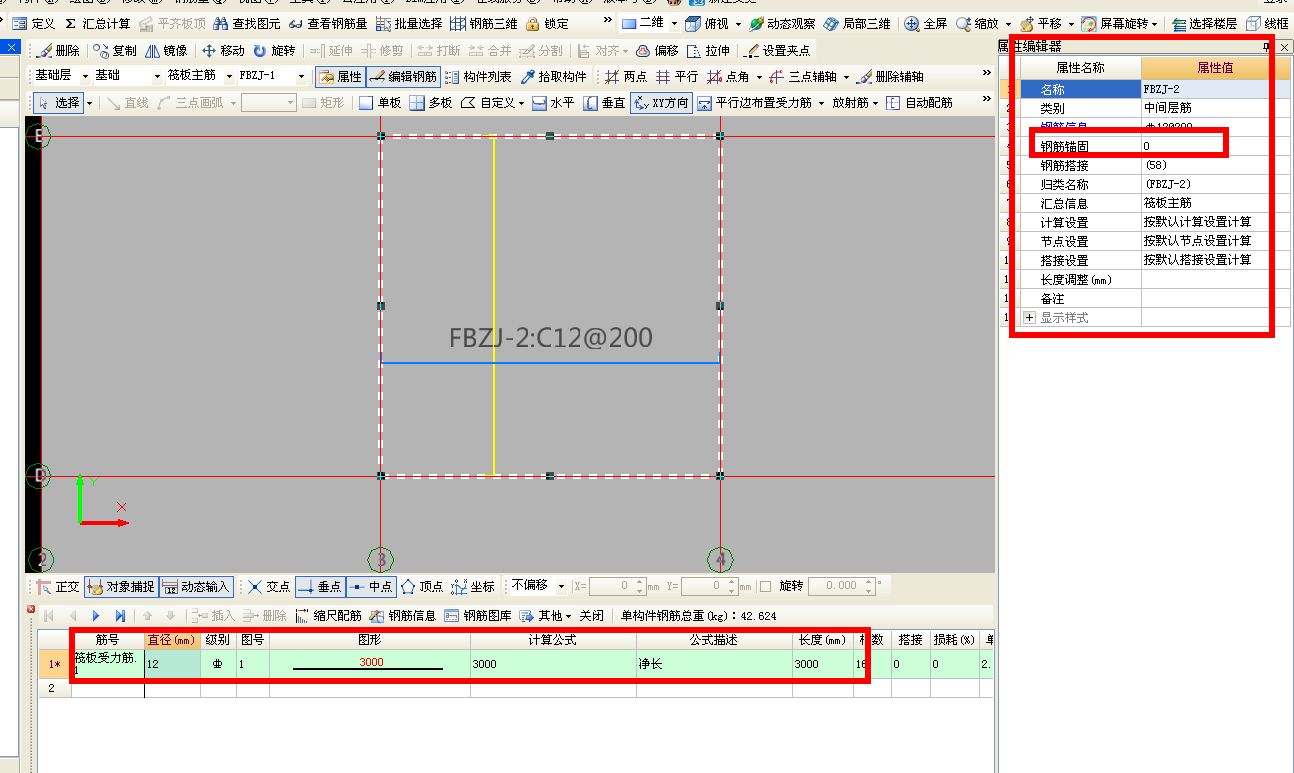1294x773 pixels.
Task: Choose 垂直 vertical rebar direction
Action: pyautogui.click(x=604, y=102)
